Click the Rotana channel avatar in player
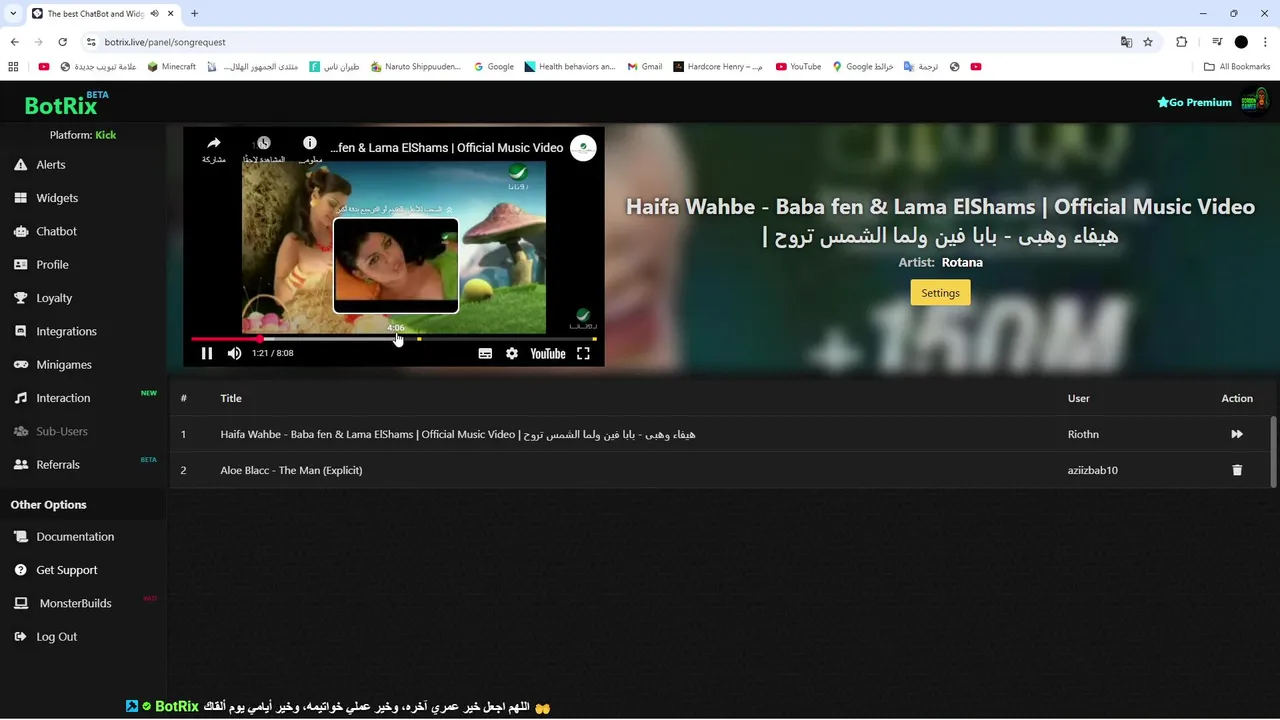 [x=583, y=148]
